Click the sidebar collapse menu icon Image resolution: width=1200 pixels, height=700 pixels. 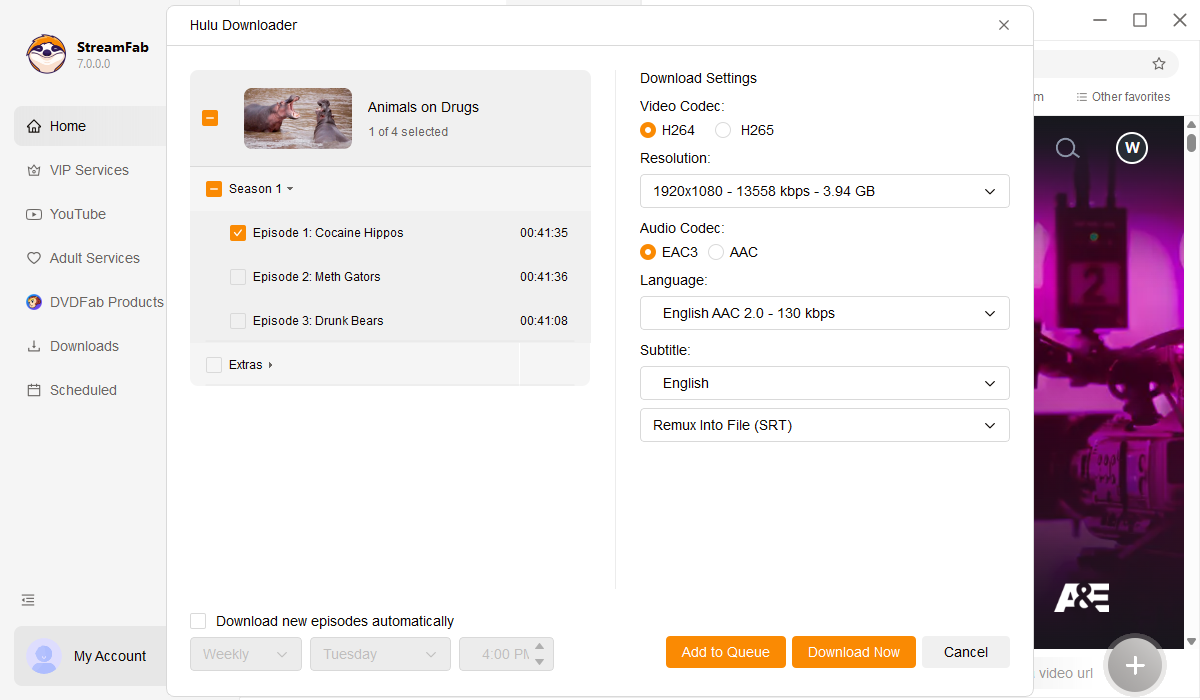pos(28,600)
